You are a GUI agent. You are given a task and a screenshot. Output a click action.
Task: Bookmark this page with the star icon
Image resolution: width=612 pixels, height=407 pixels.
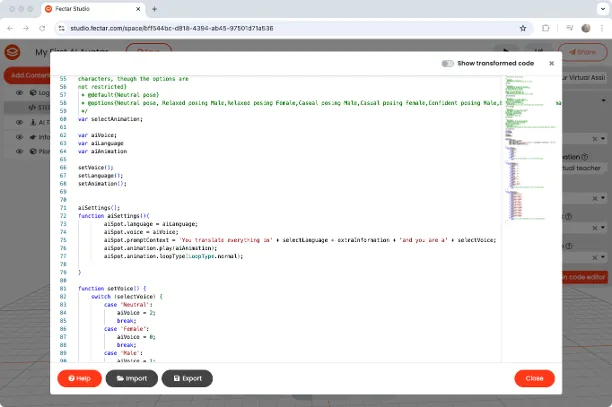(523, 28)
